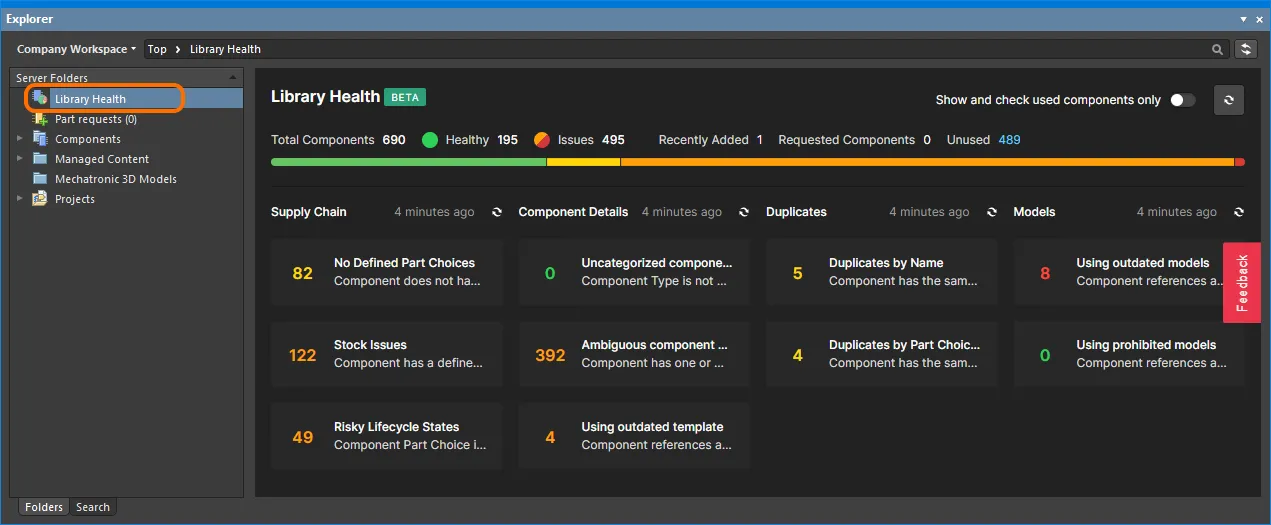This screenshot has height=525, width=1271.
Task: Refresh the Models health checks
Action: [1239, 212]
